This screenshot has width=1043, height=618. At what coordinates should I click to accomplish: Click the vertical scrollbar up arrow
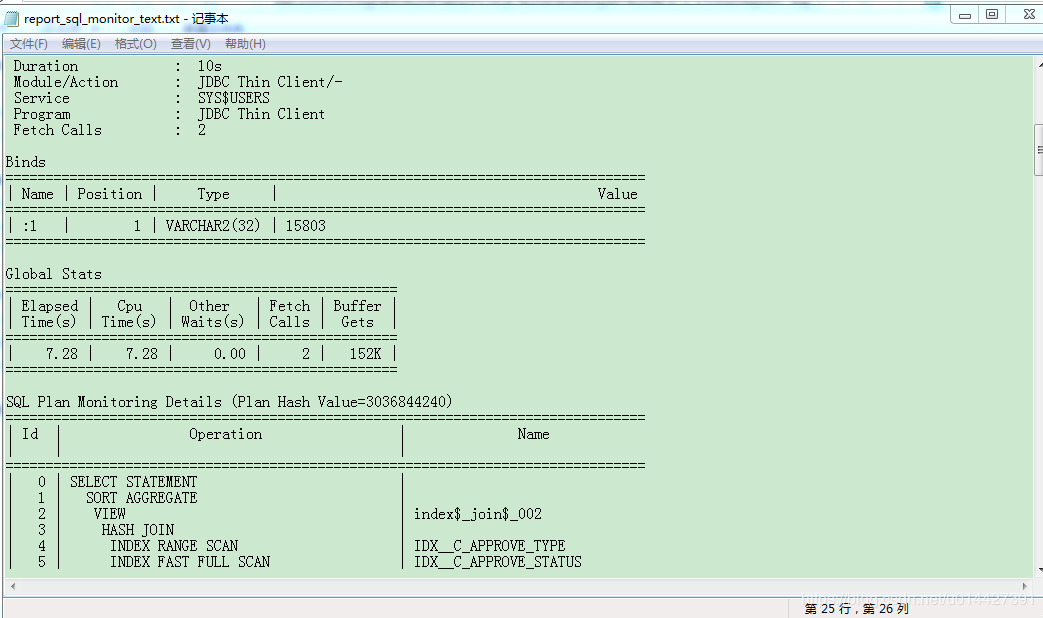[x=1038, y=65]
